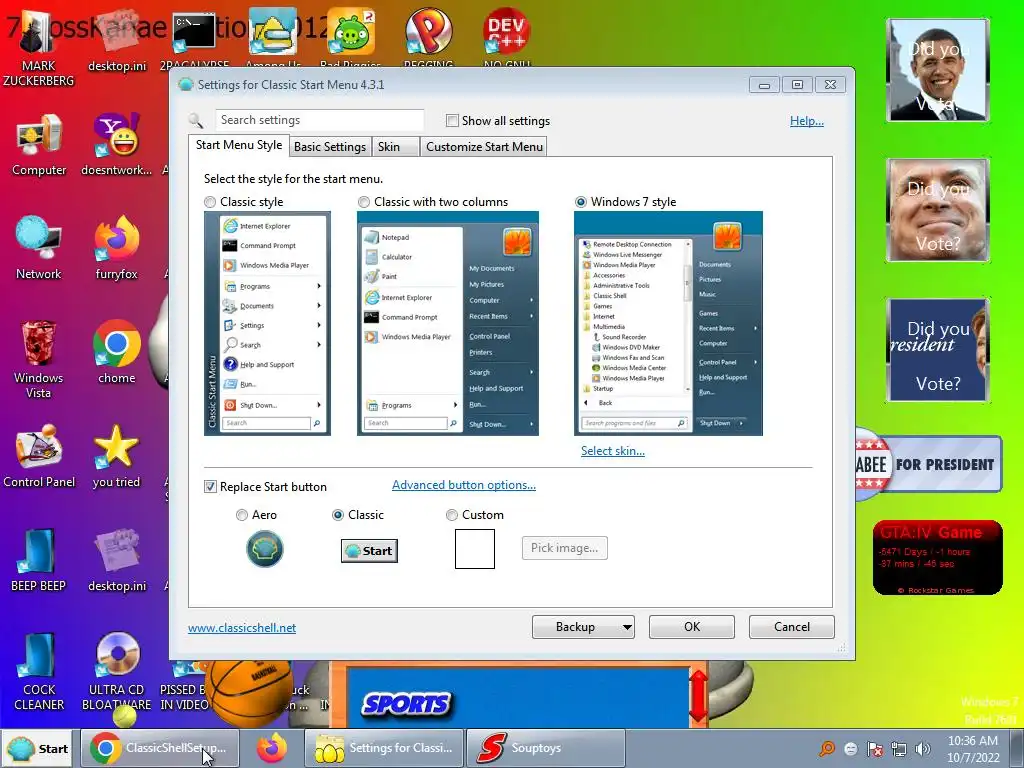This screenshot has height=768, width=1024.
Task: Enable the Show all settings checkbox
Action: (452, 120)
